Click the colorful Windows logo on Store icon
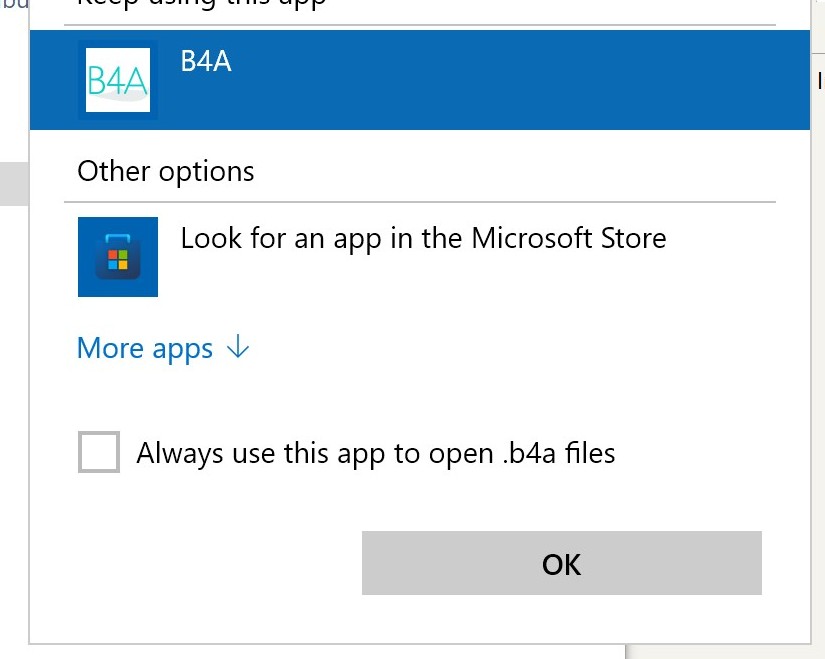This screenshot has width=825, height=659. click(x=118, y=261)
